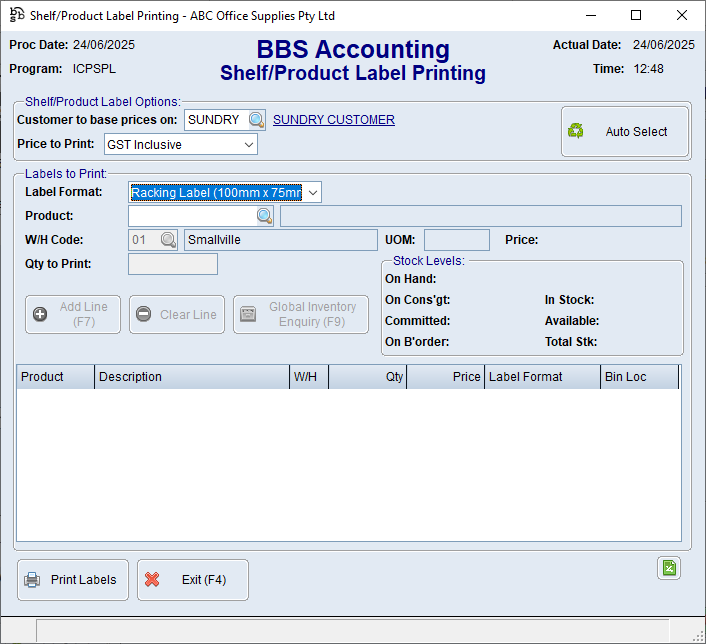Maximize the Shelf/Product Label Printing window
Image resolution: width=706 pixels, height=644 pixels.
tap(636, 15)
